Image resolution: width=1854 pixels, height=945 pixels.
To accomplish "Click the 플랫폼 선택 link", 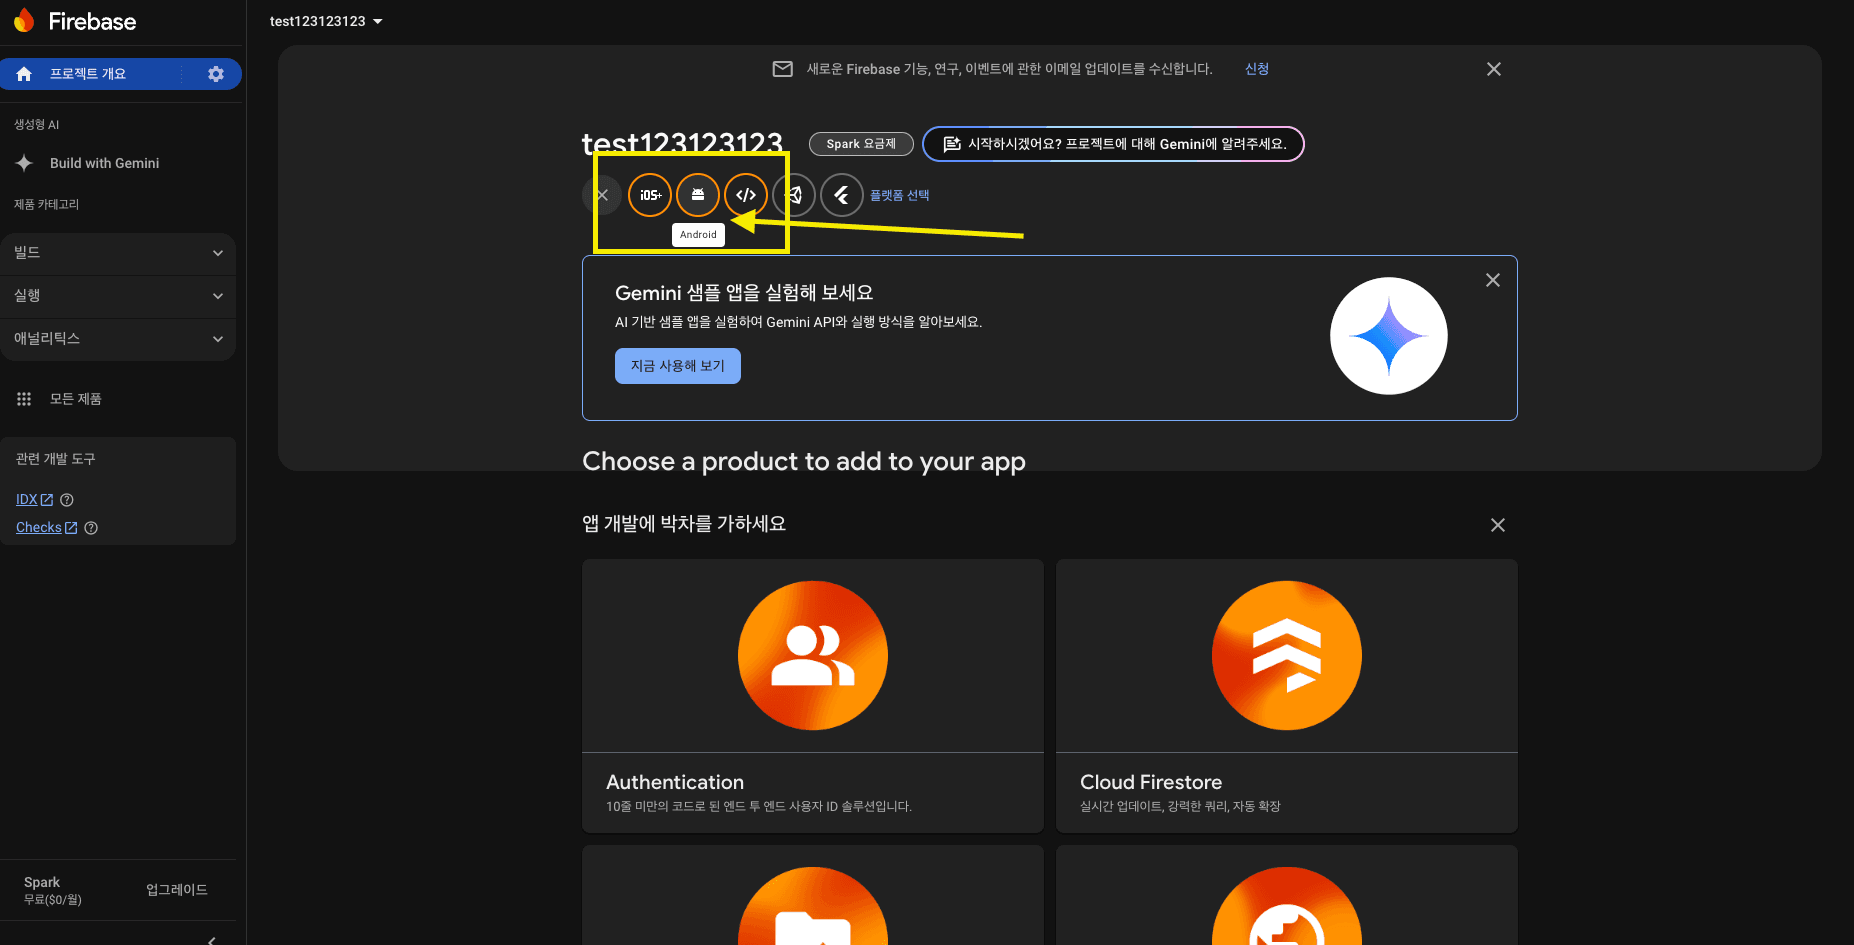I will click(x=899, y=195).
